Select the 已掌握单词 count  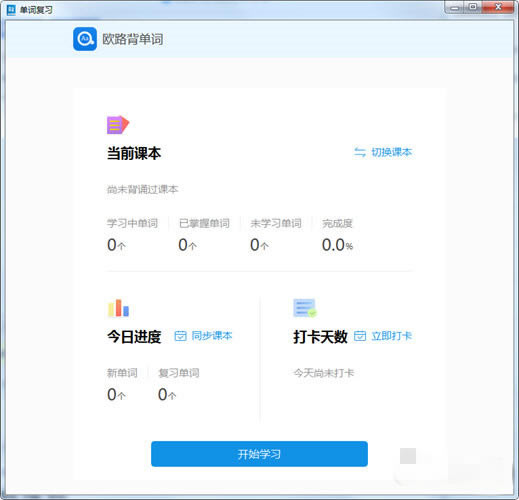[x=187, y=245]
